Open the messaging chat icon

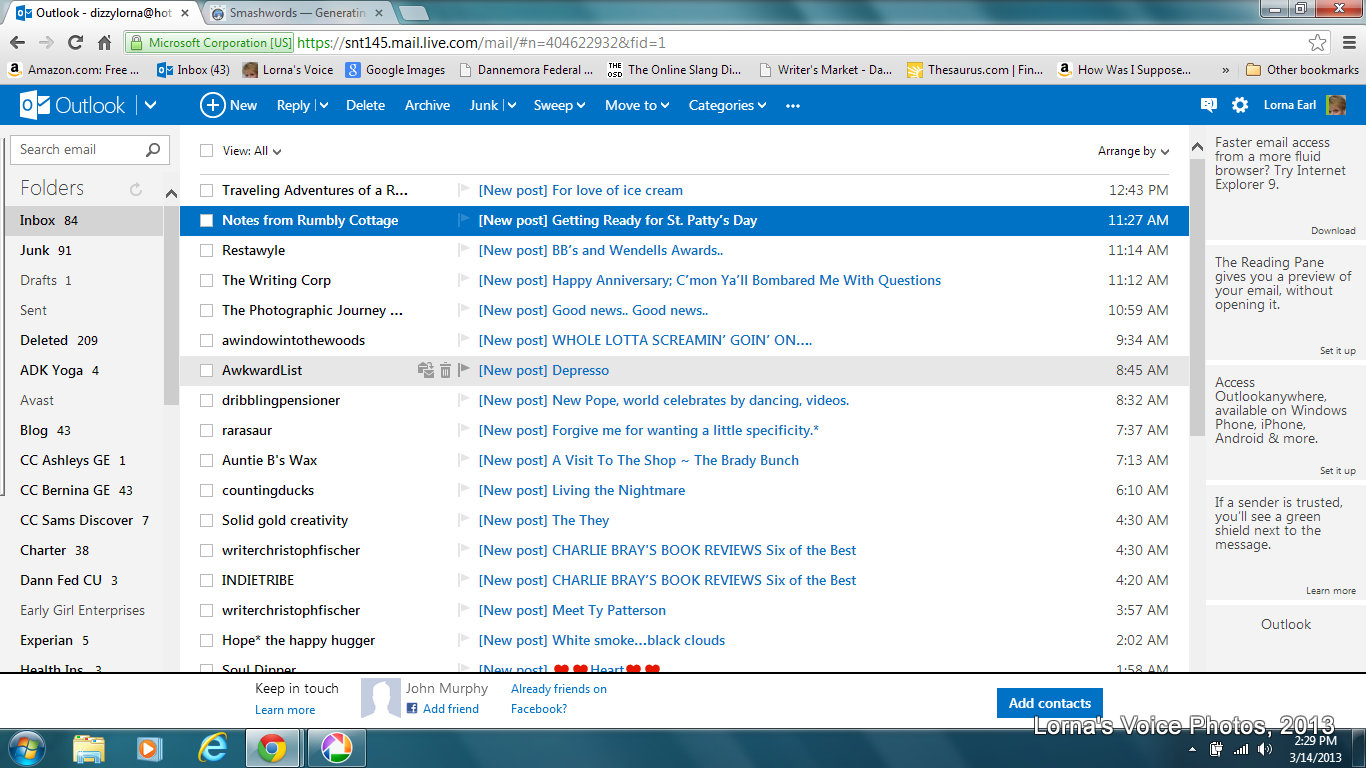pos(1208,105)
